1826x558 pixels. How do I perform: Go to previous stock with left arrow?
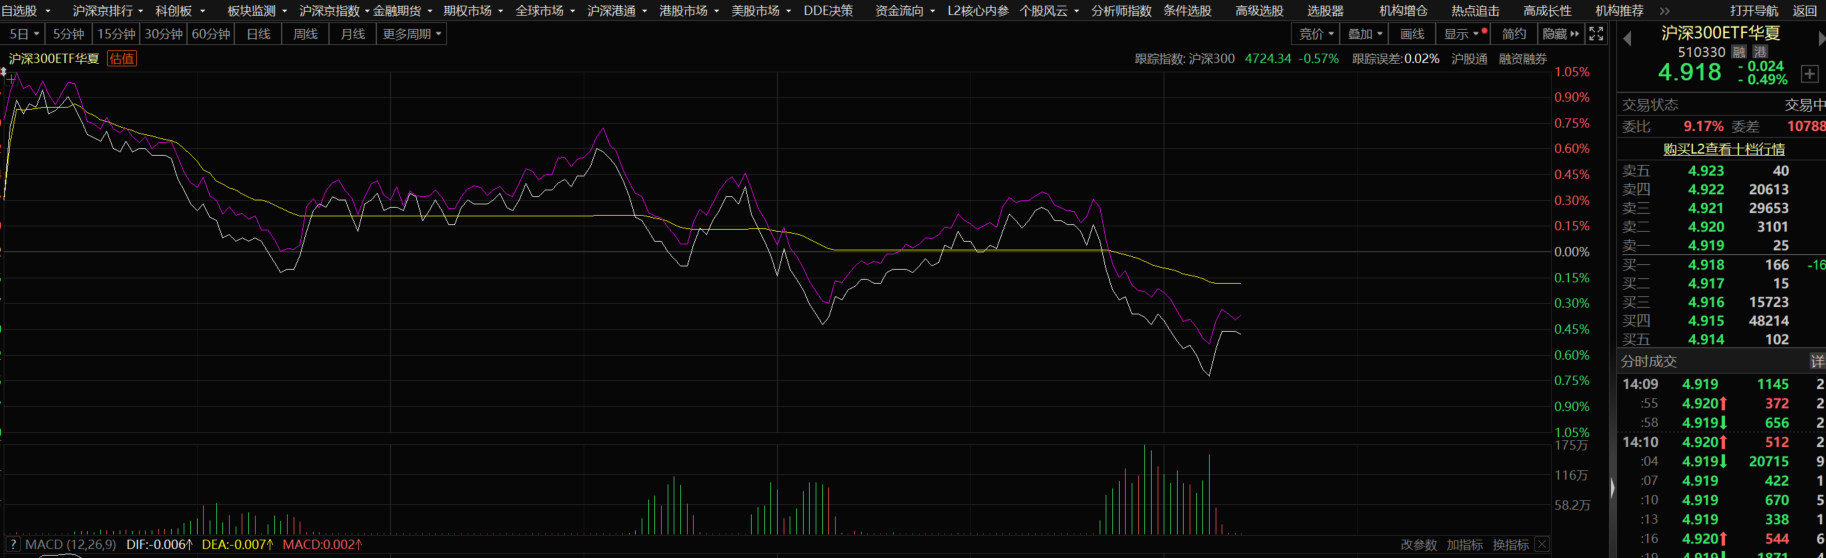pos(1627,39)
